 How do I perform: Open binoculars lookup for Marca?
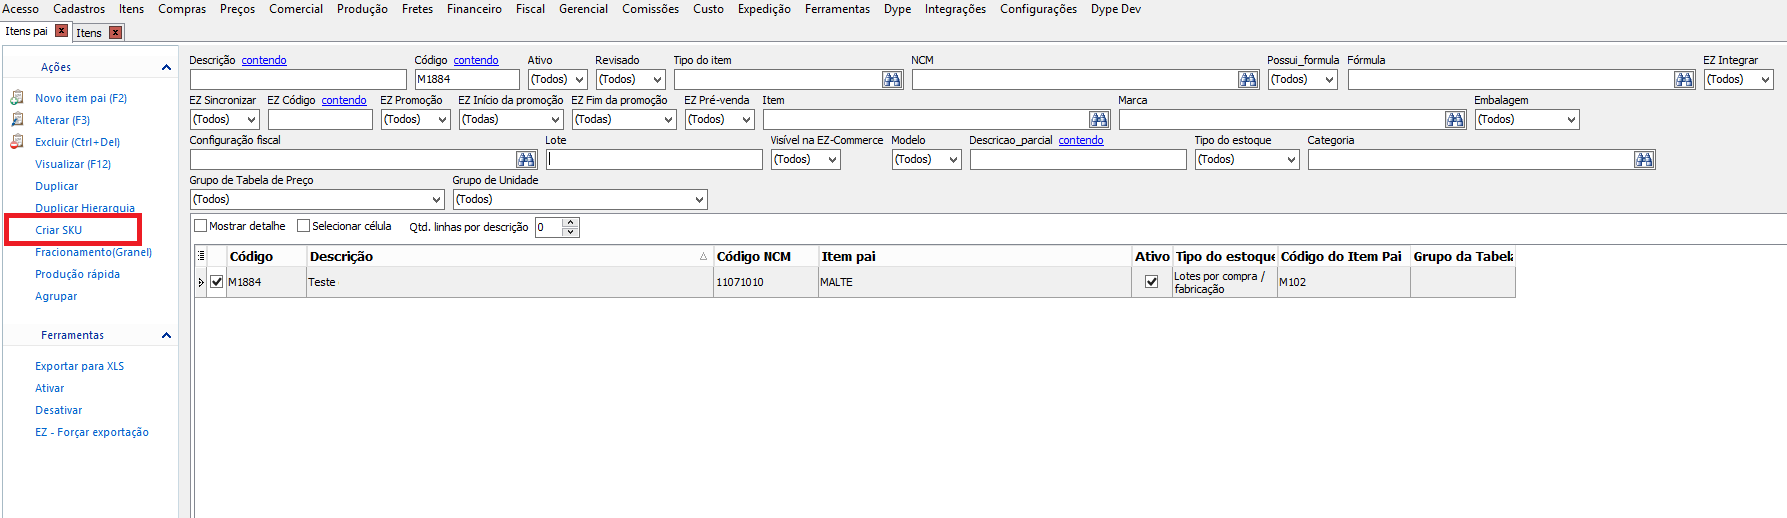pos(1455,119)
